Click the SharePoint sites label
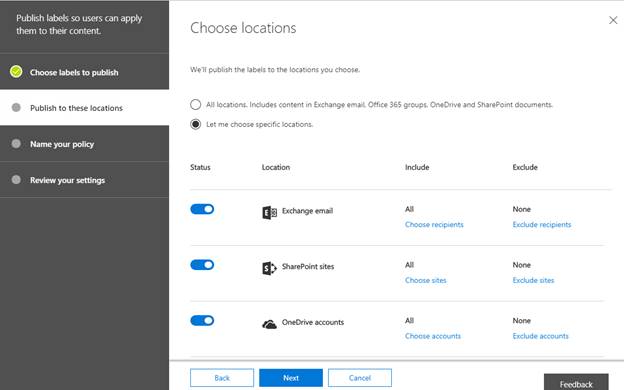624x390 pixels. coord(308,267)
